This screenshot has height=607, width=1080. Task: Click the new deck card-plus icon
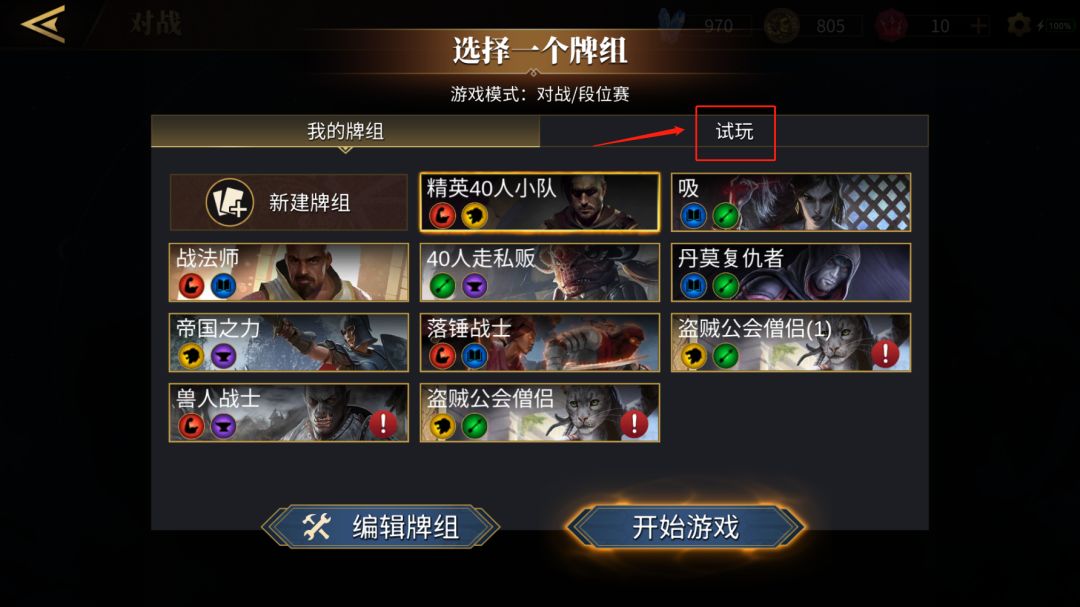(229, 203)
